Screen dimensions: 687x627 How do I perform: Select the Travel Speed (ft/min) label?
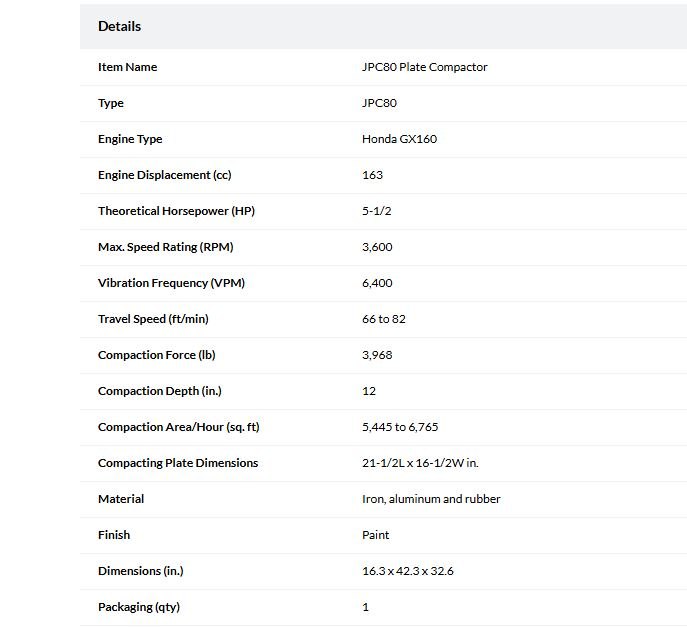pos(153,319)
